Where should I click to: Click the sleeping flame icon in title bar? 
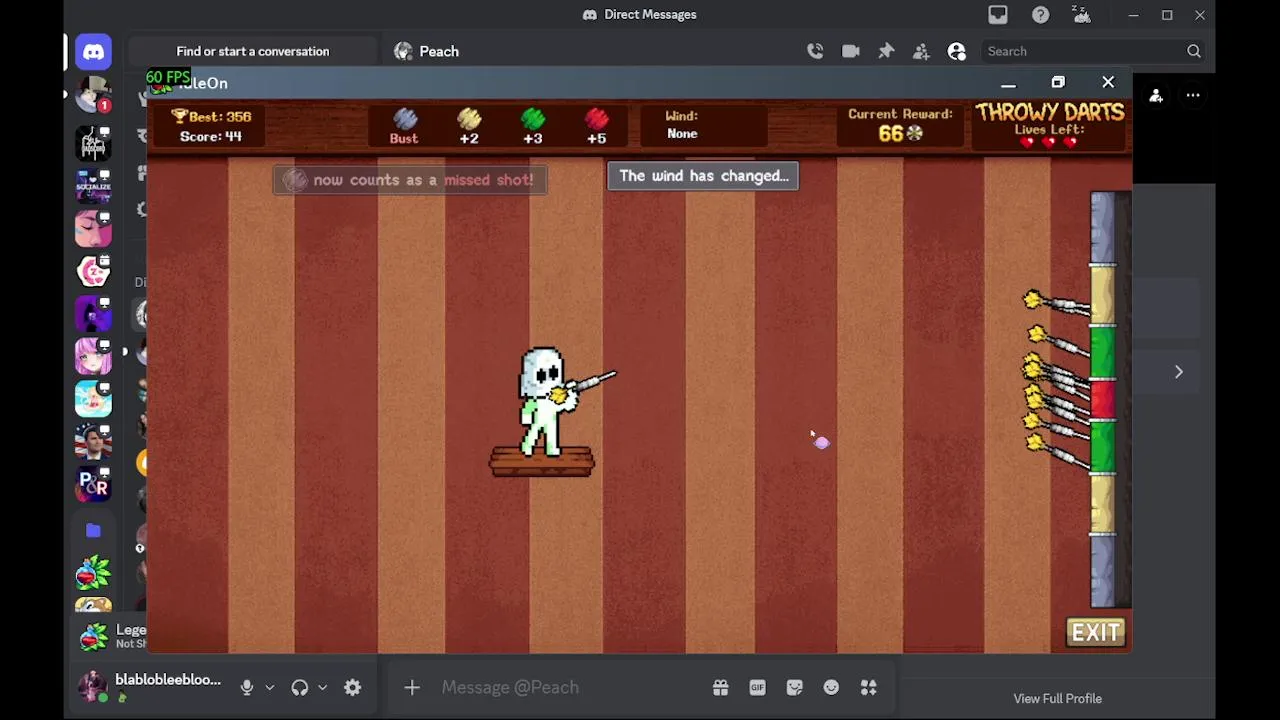1081,14
